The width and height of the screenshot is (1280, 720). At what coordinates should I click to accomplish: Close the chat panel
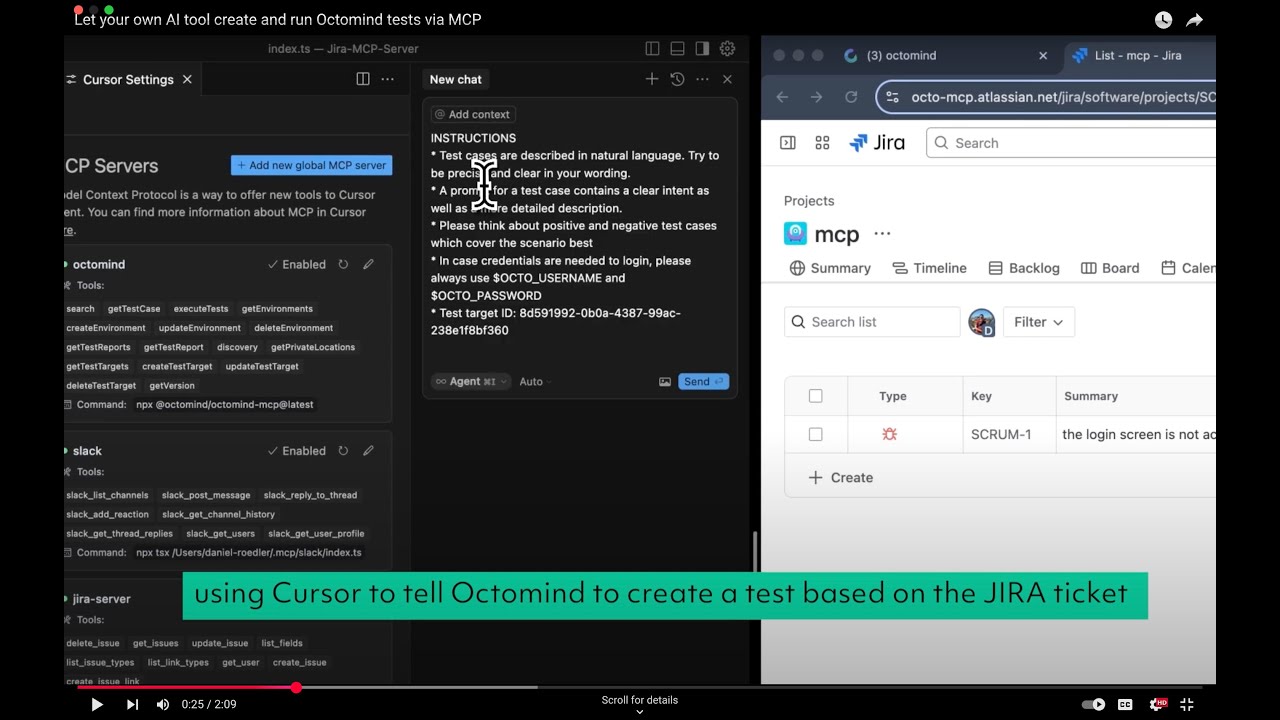coord(727,79)
